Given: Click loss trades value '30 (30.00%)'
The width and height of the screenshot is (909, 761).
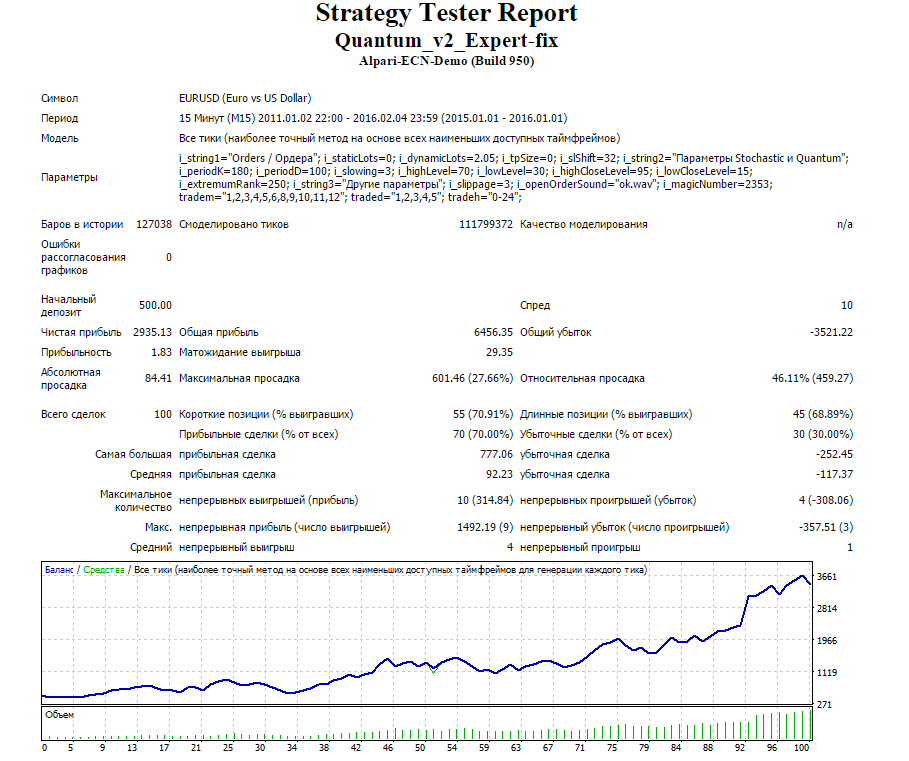Looking at the screenshot, I should click(x=823, y=434).
